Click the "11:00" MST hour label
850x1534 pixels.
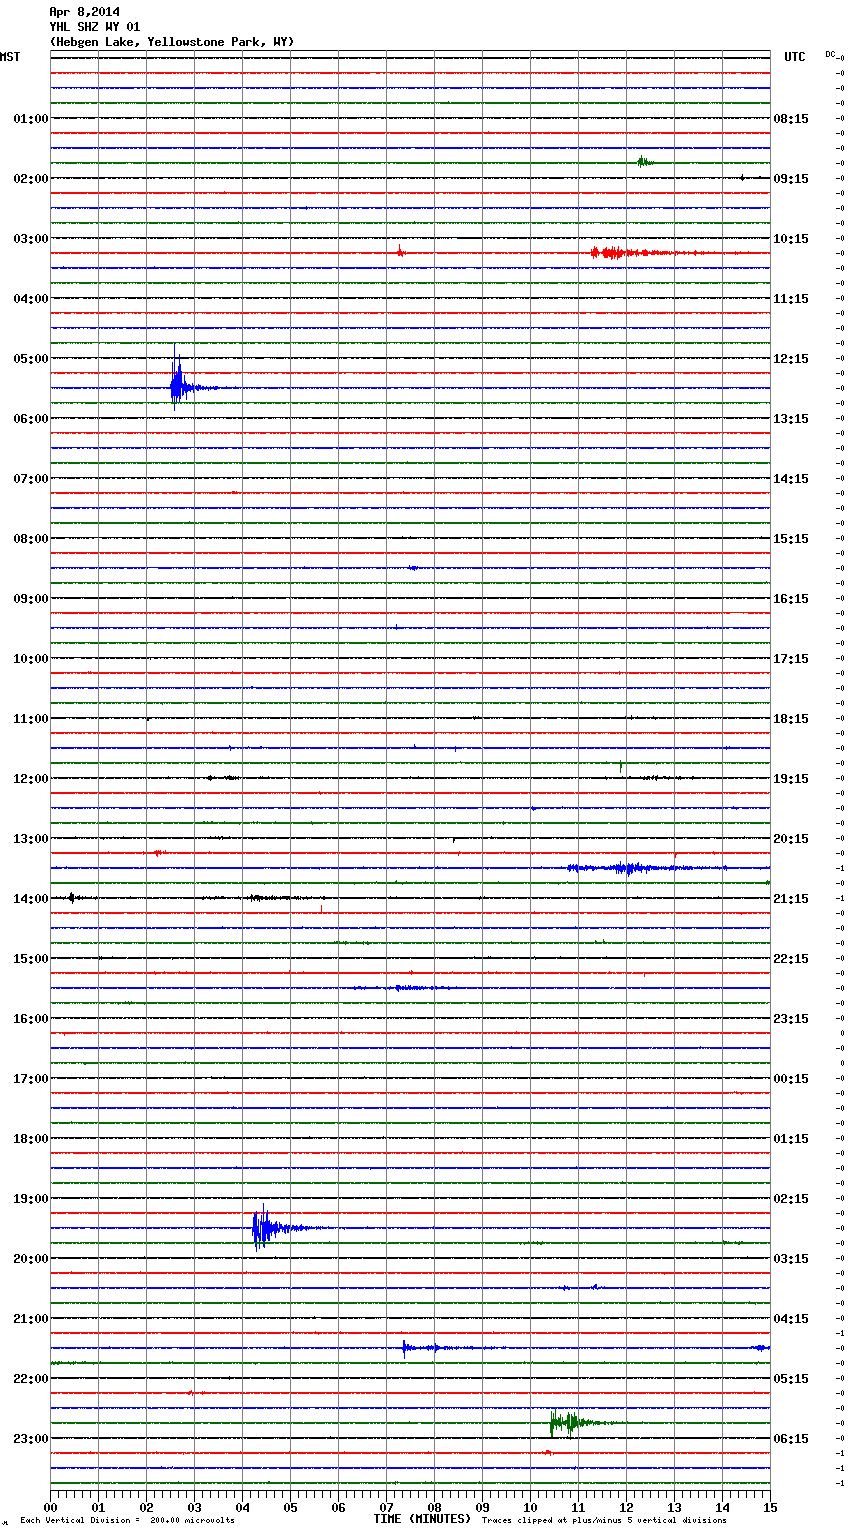point(31,719)
